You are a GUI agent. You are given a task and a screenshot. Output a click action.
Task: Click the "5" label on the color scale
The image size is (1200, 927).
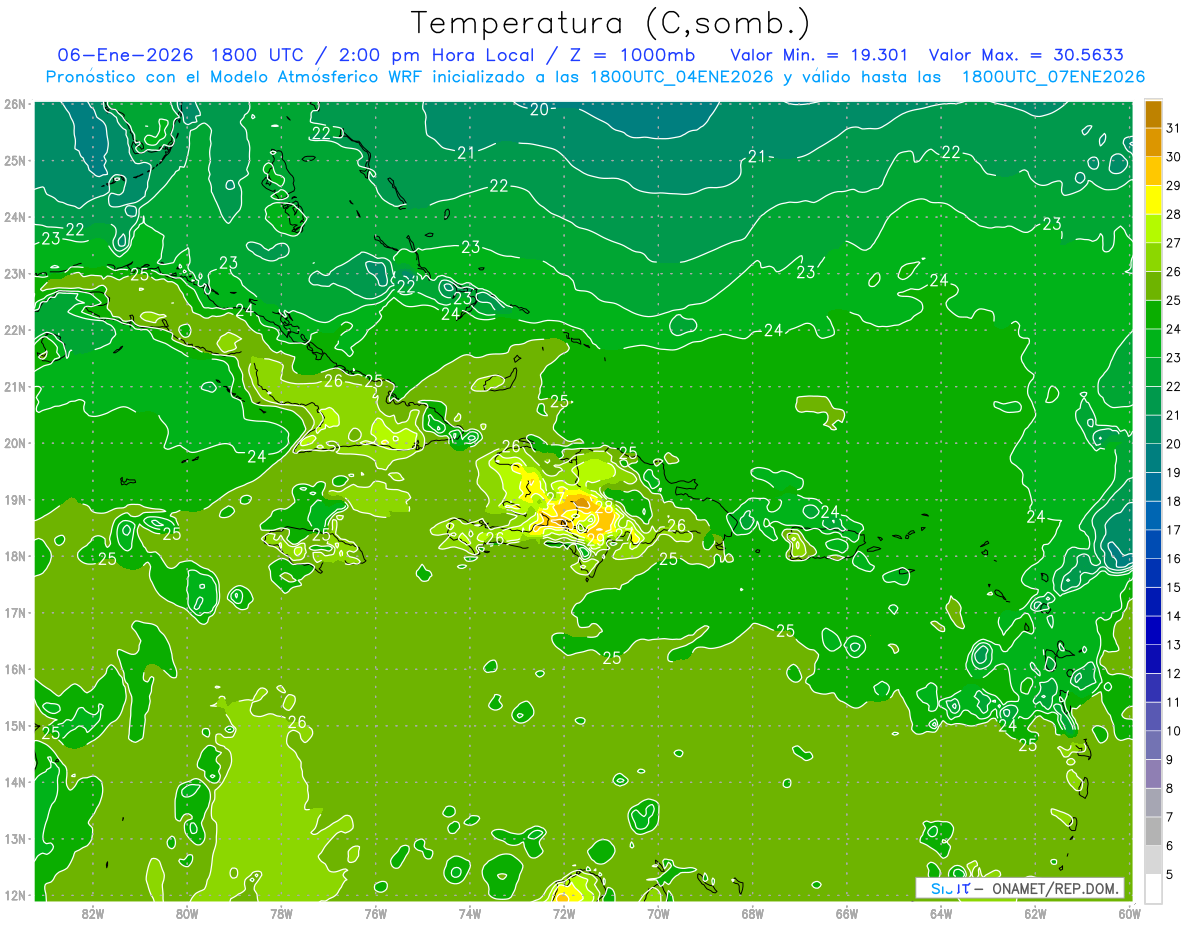pyautogui.click(x=1171, y=874)
